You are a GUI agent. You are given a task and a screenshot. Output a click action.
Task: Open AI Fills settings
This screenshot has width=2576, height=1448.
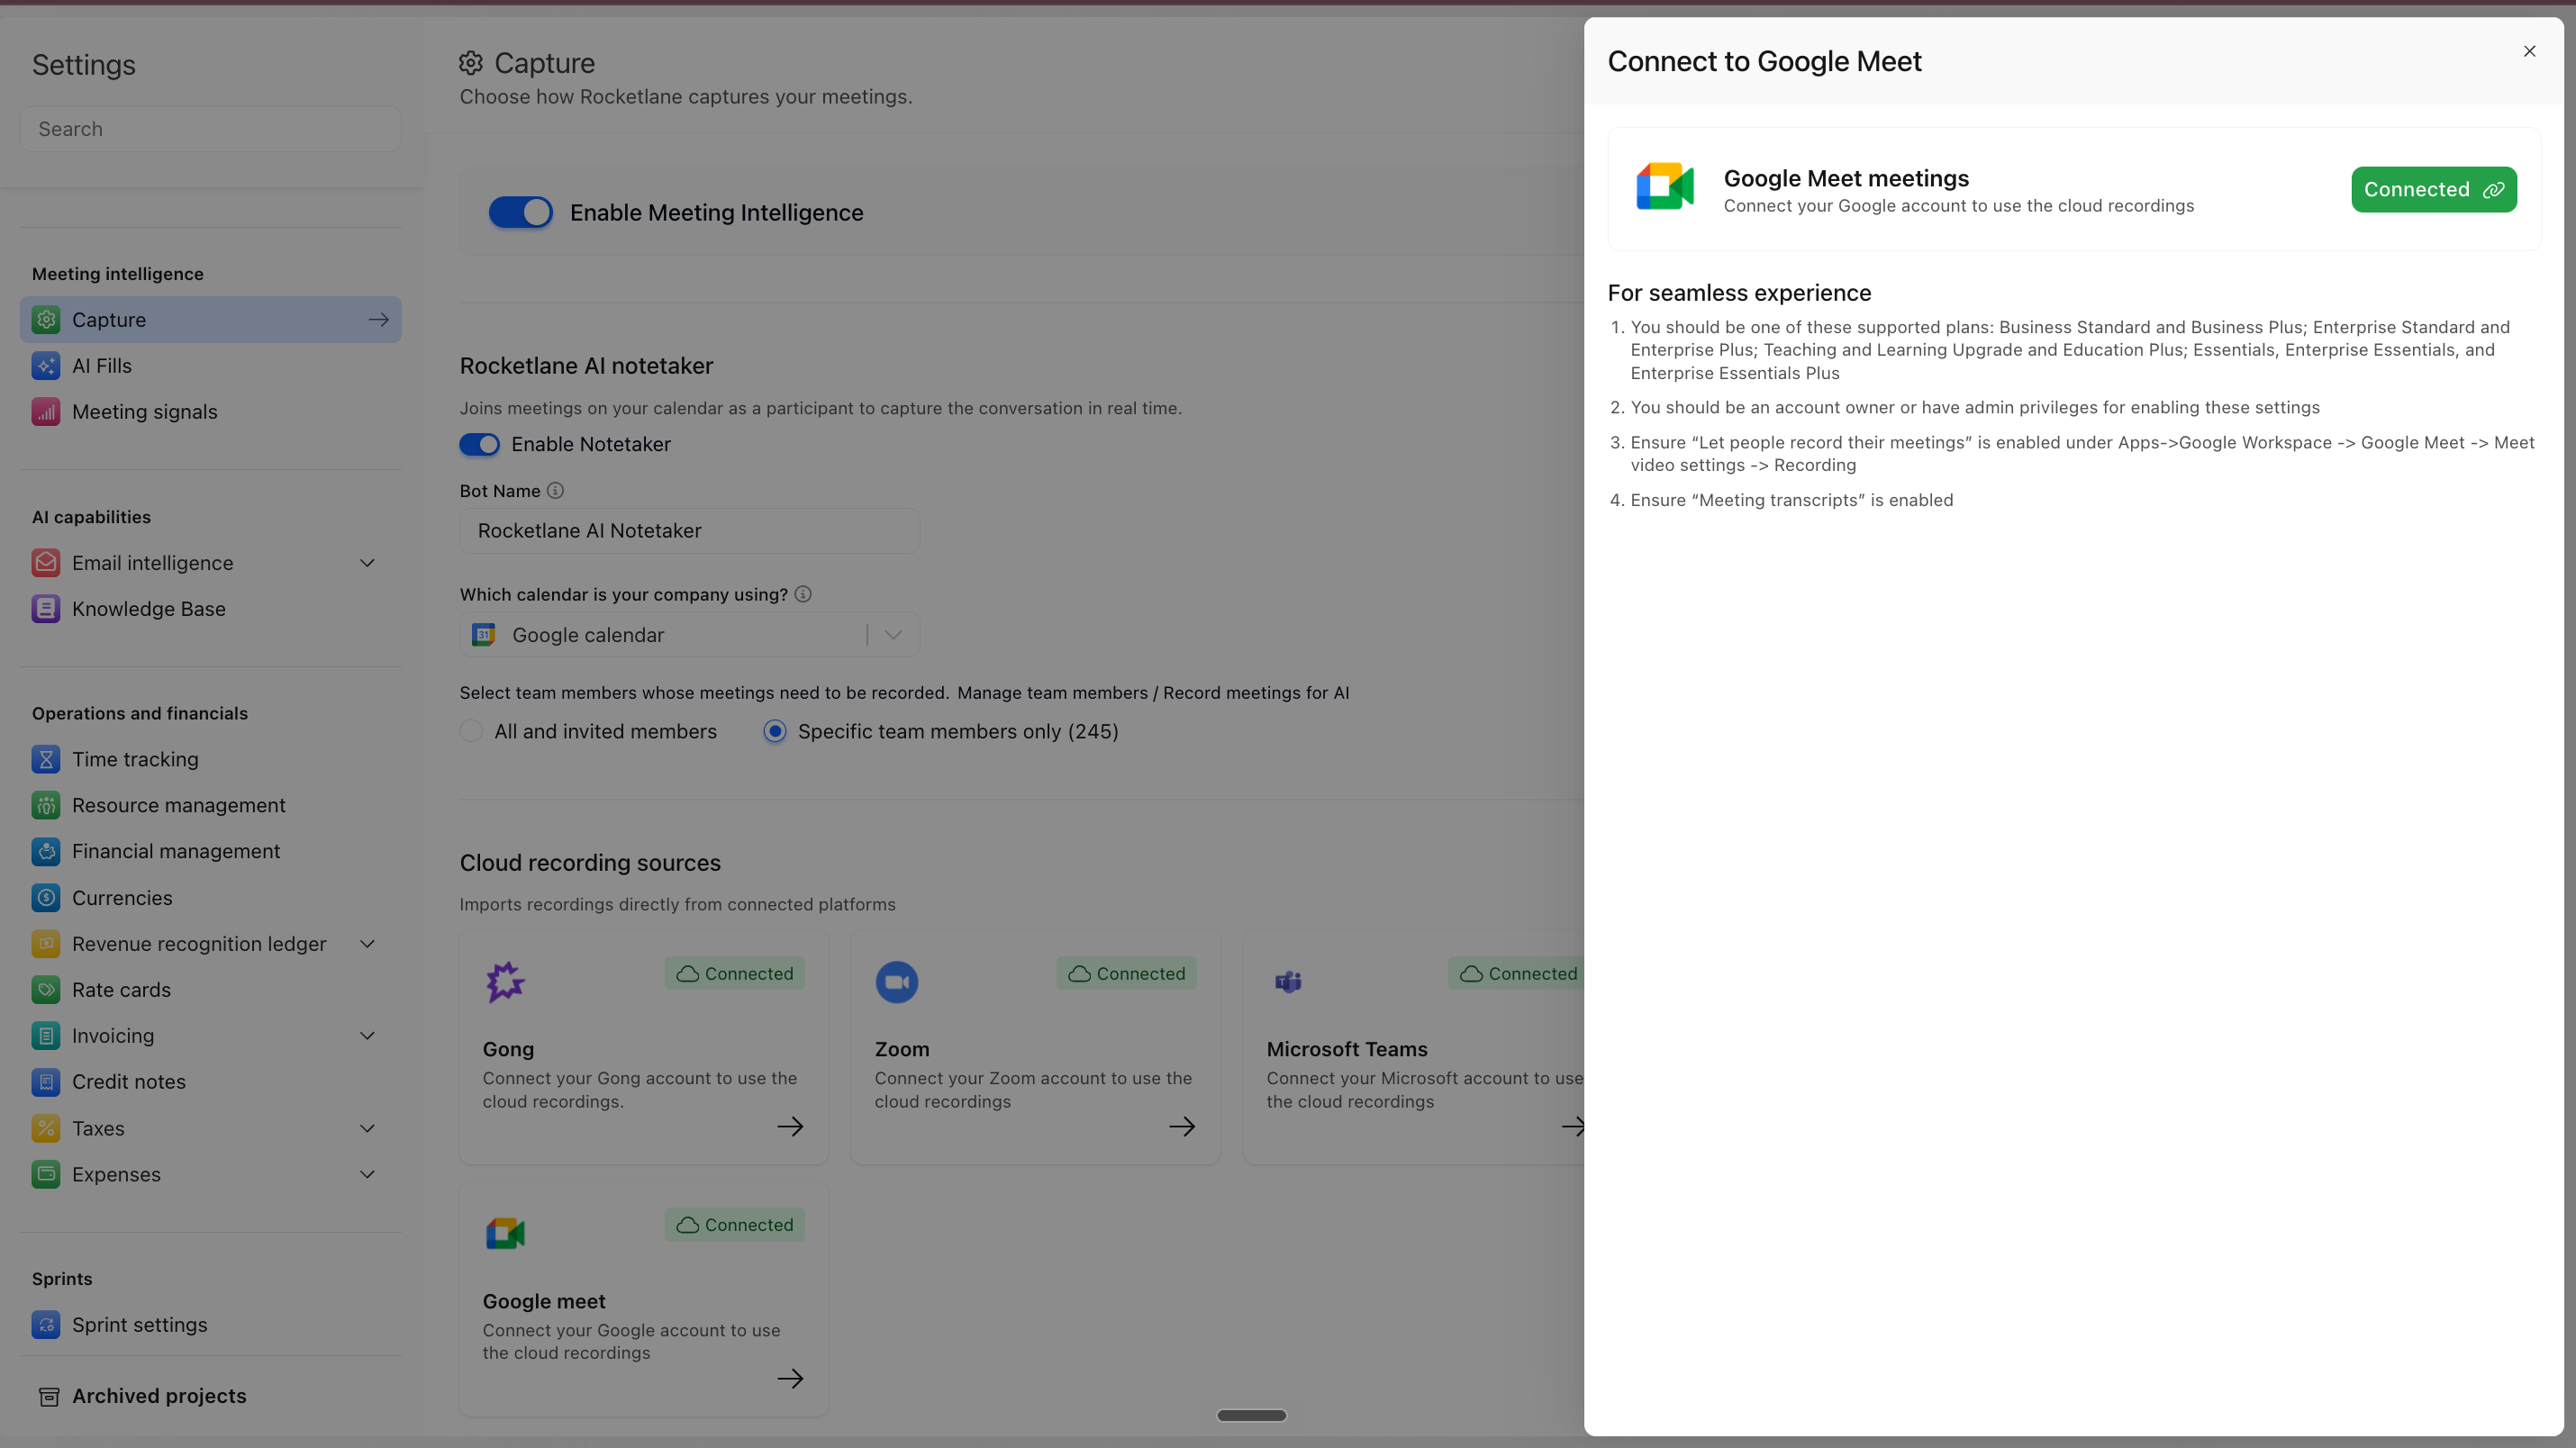210,366
